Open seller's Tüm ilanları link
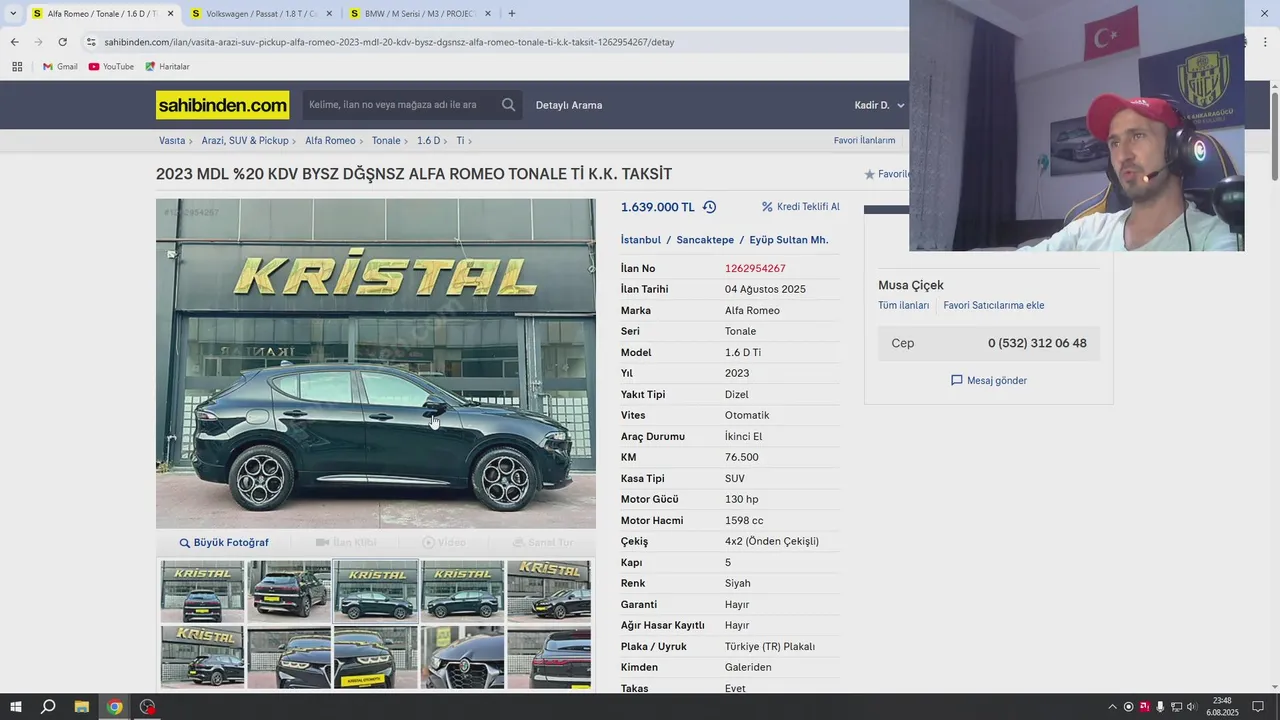The height and width of the screenshot is (720, 1280). coord(904,306)
